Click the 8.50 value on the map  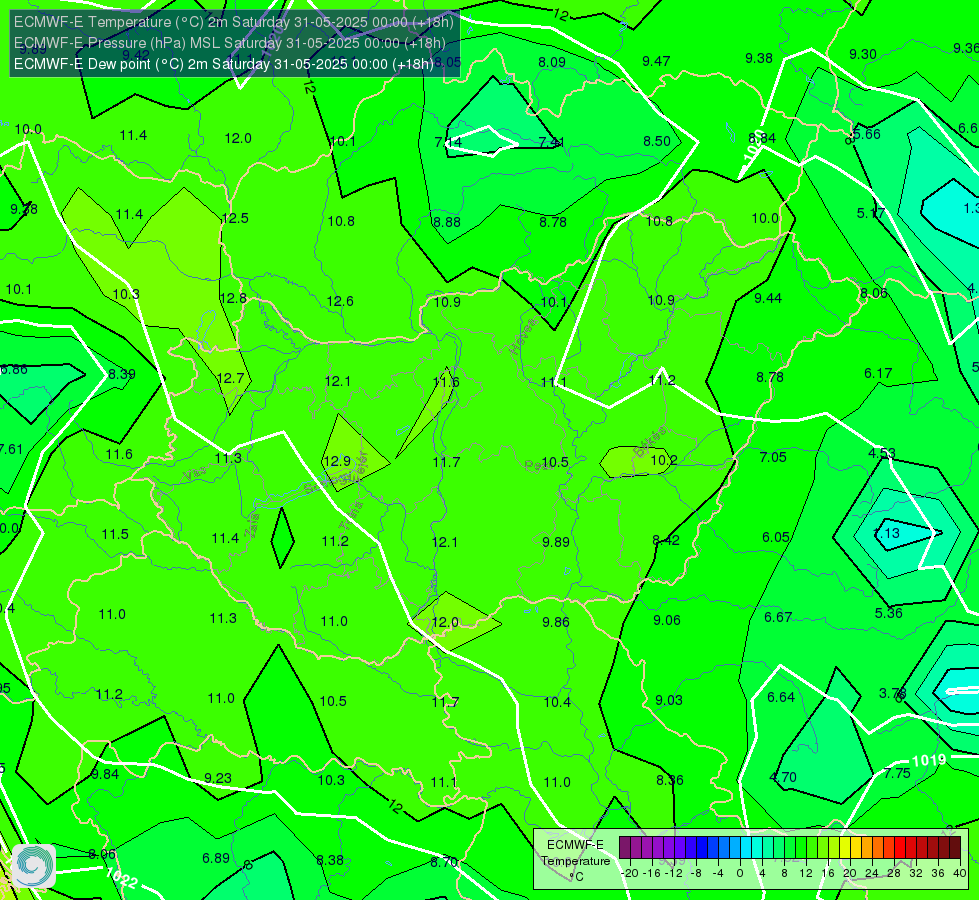(657, 141)
